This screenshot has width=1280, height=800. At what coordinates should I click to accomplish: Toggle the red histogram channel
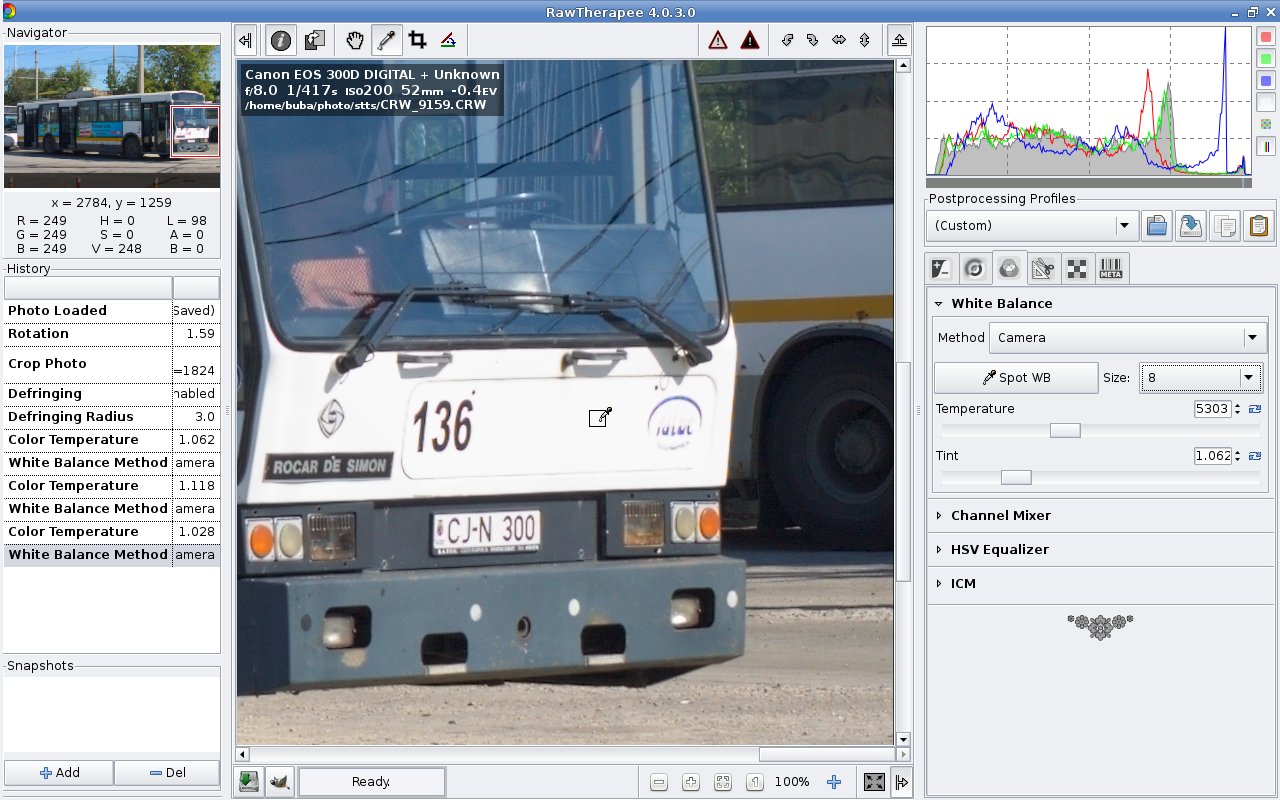click(x=1266, y=37)
